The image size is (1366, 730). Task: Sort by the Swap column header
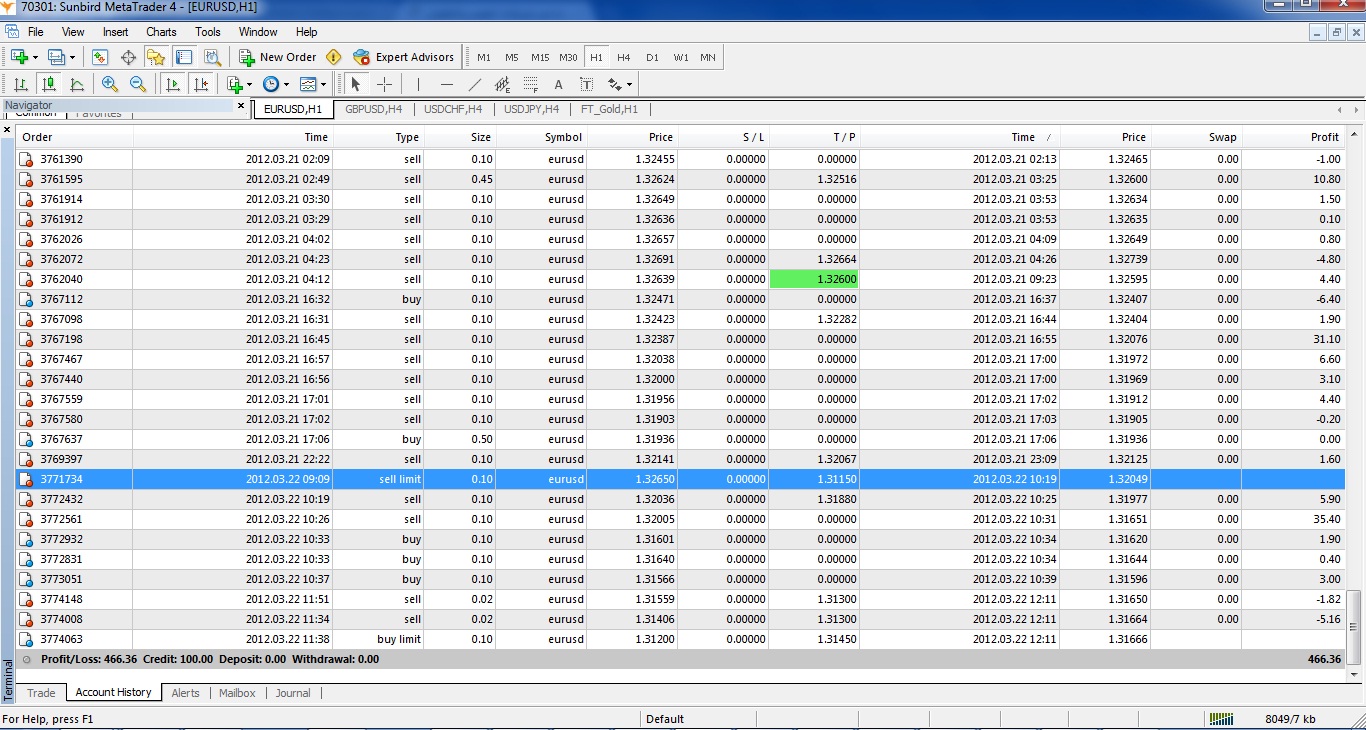coord(1196,137)
